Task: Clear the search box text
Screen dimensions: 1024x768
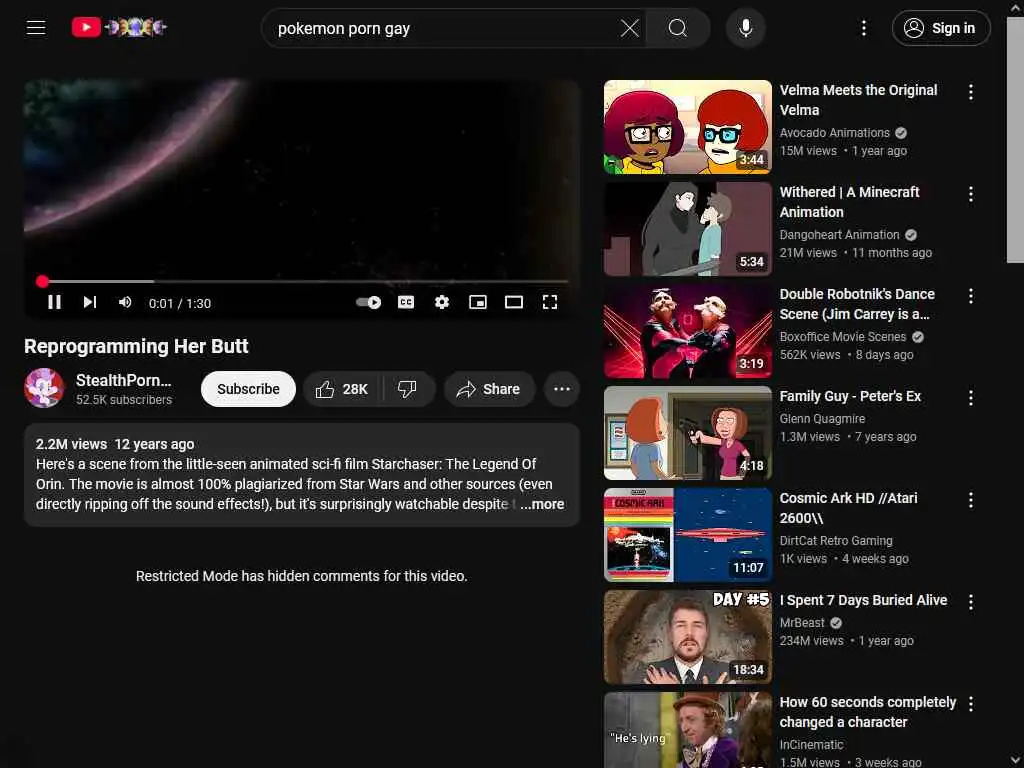Action: pyautogui.click(x=630, y=28)
